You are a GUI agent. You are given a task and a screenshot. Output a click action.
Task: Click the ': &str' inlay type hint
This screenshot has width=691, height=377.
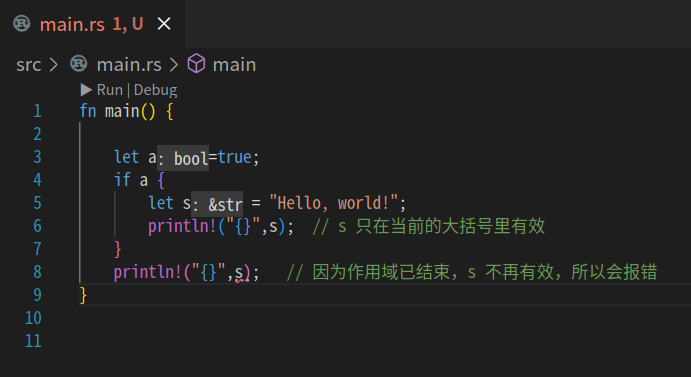click(x=217, y=204)
